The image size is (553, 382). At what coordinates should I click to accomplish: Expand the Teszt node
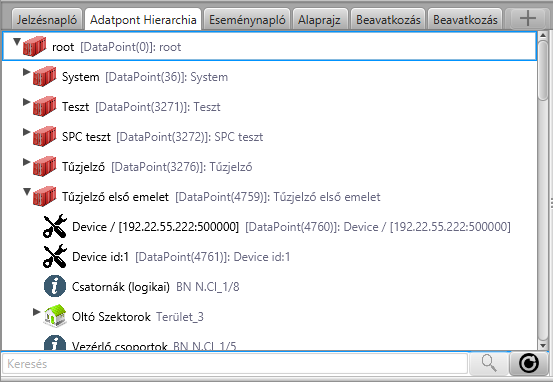(26, 102)
